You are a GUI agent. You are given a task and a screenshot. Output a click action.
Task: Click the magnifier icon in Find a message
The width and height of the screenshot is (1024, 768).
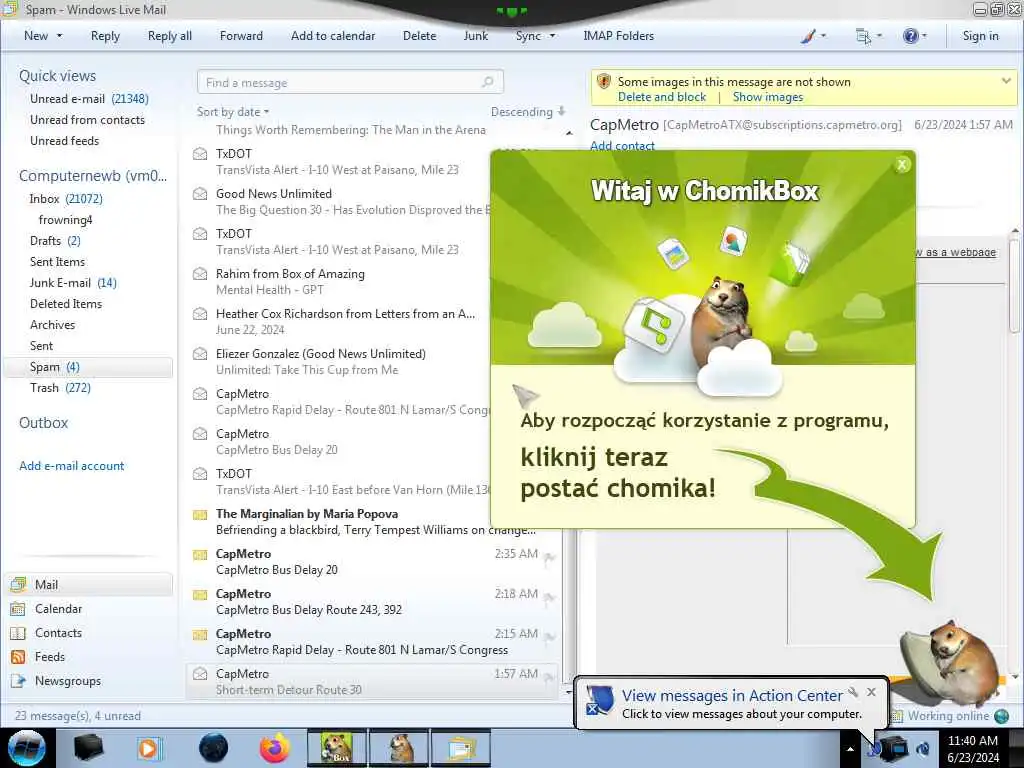[487, 82]
